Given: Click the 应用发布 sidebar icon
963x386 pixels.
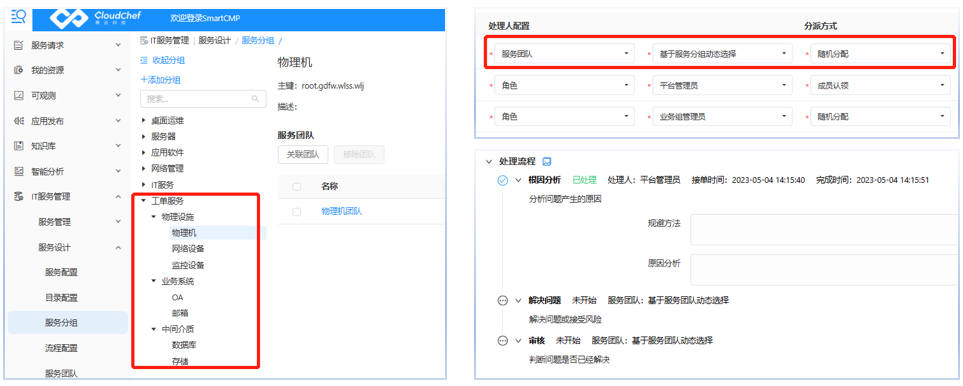Looking at the screenshot, I should (x=18, y=121).
